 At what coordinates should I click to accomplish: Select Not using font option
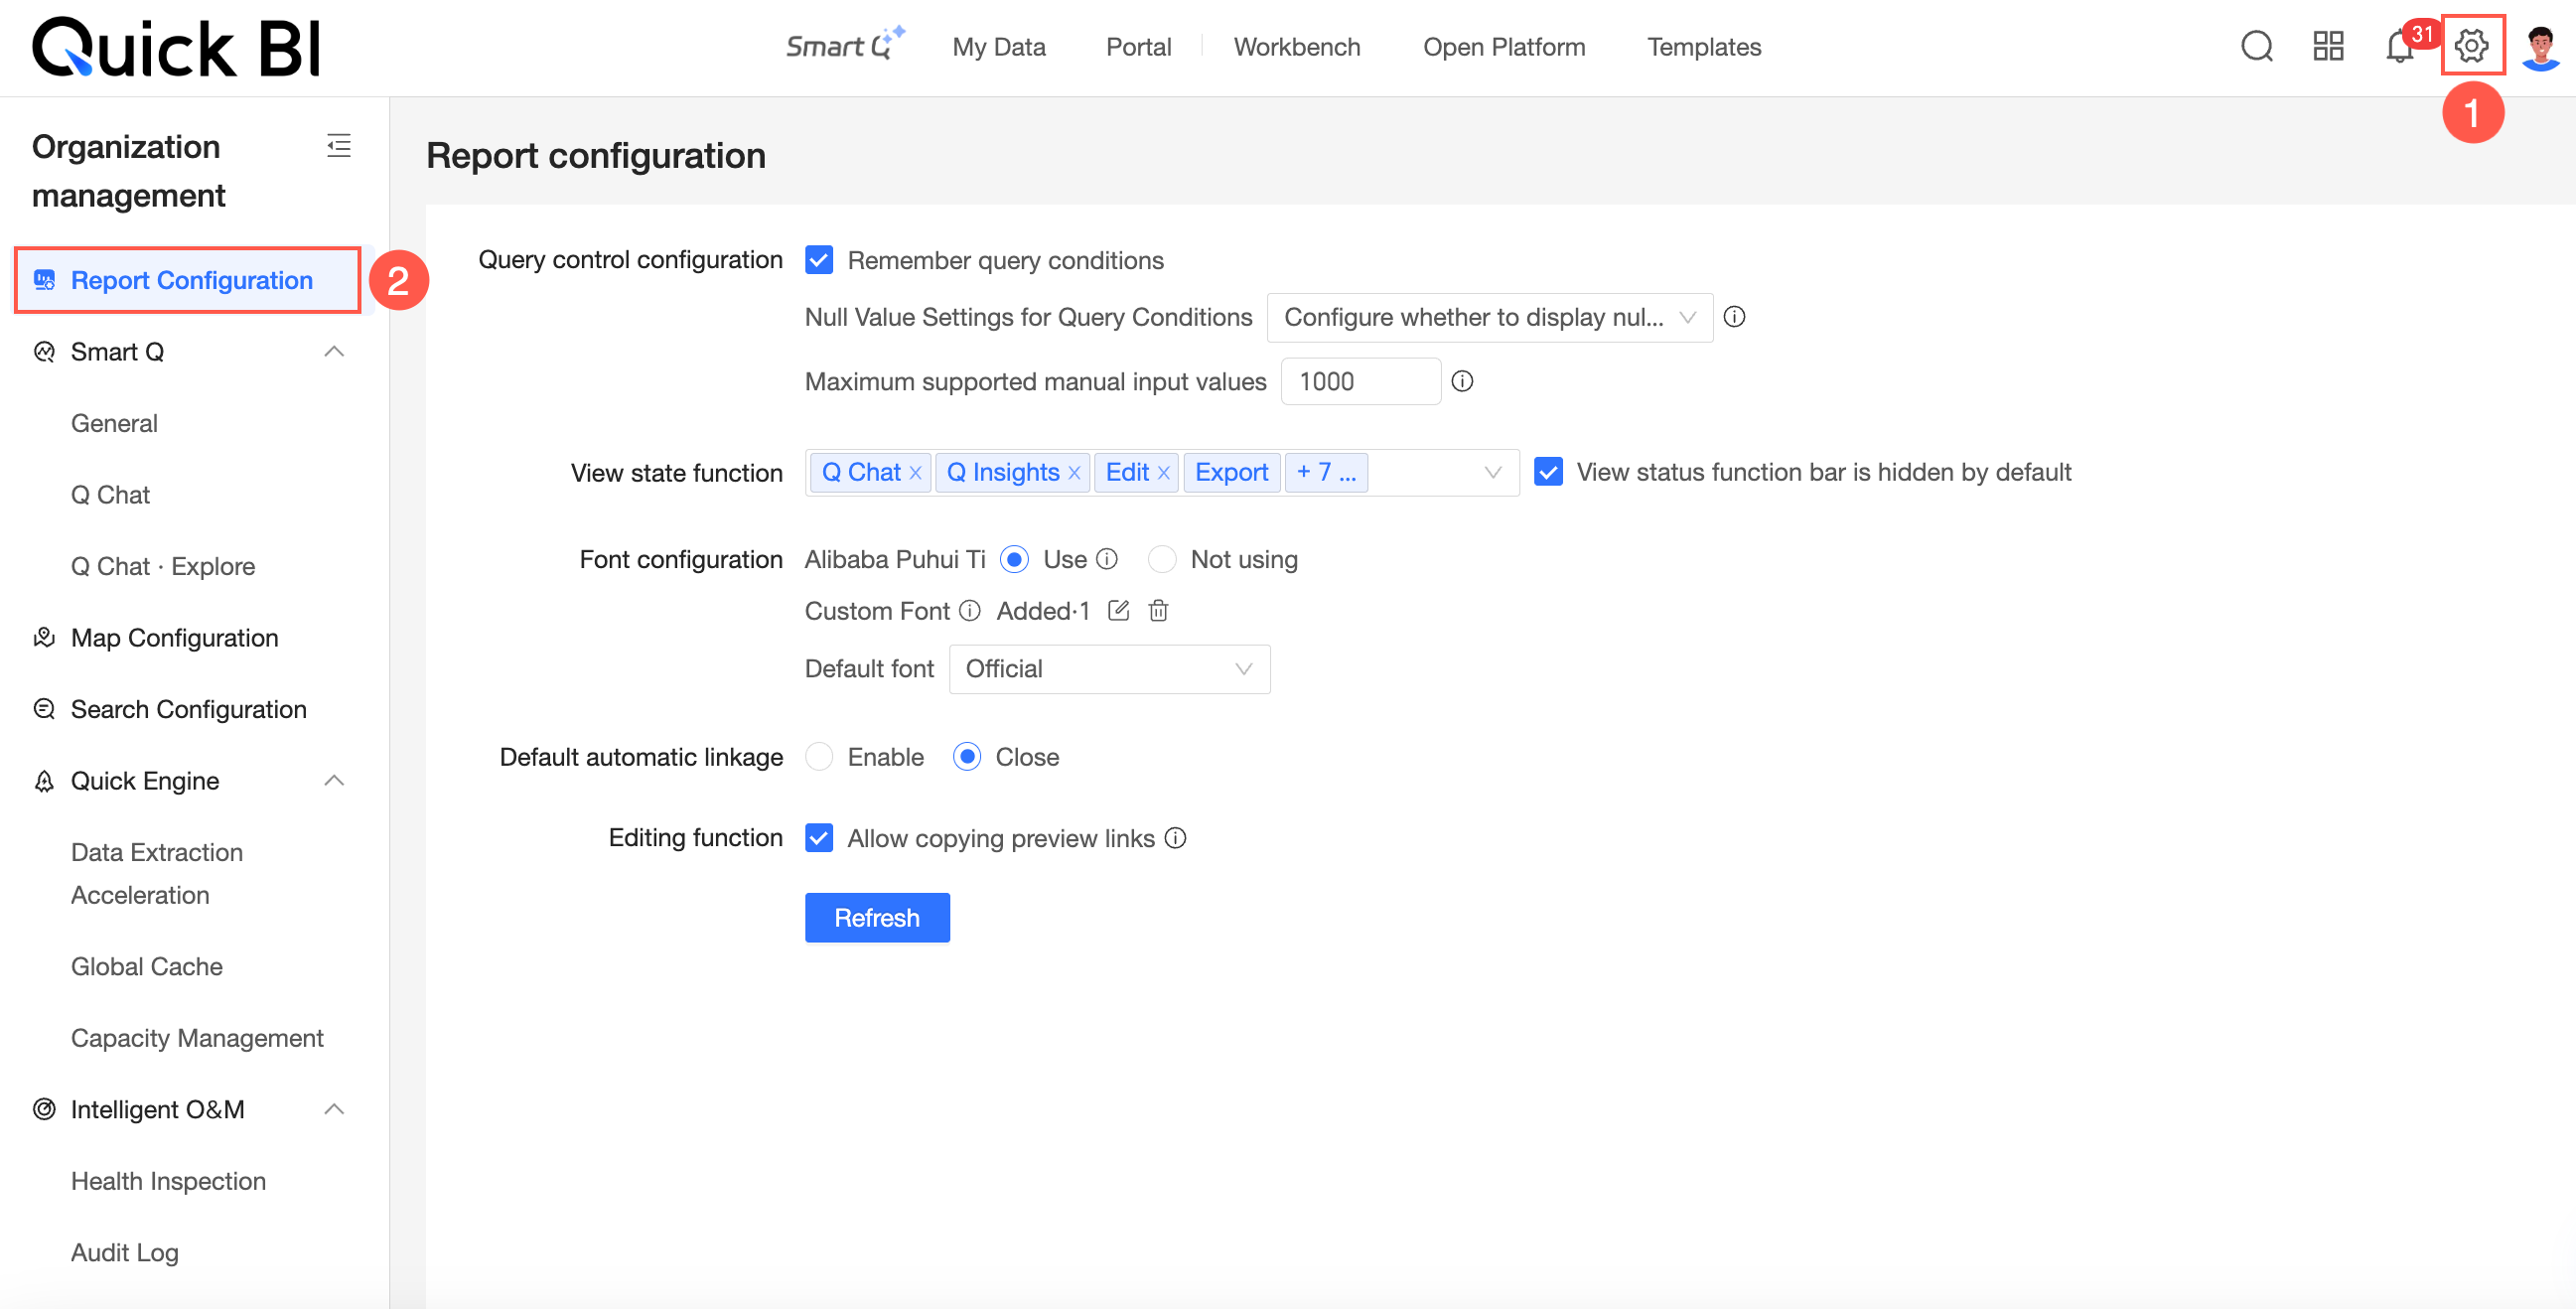pos(1161,559)
